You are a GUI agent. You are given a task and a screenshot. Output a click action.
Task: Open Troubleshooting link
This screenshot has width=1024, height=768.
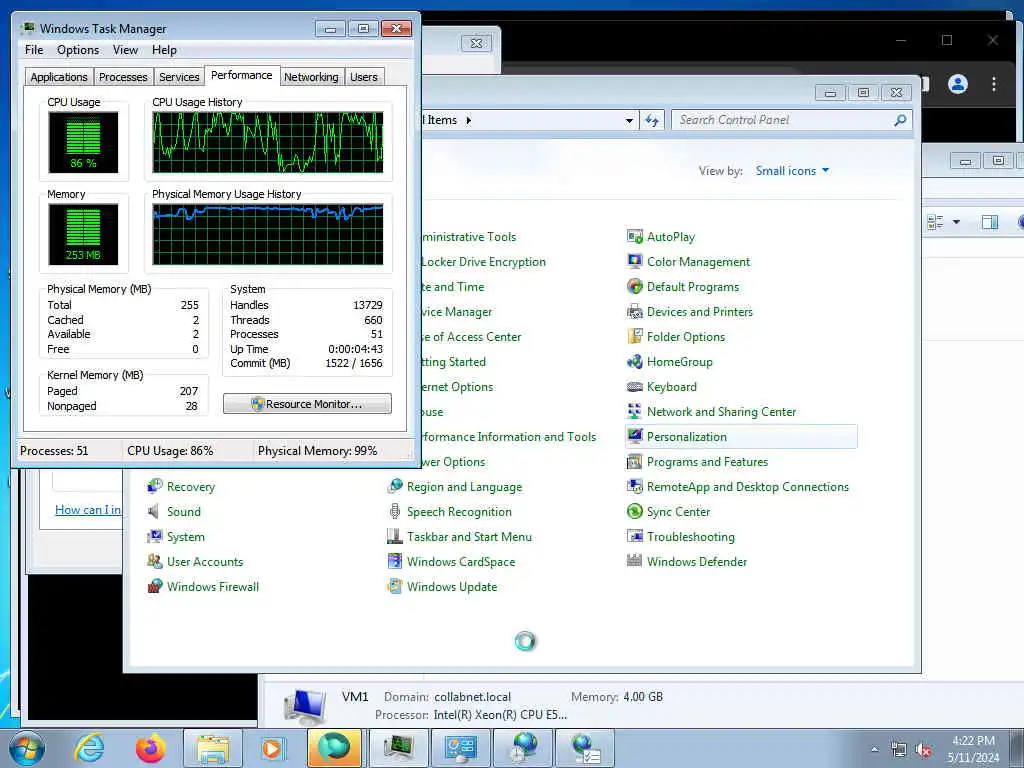coord(690,537)
